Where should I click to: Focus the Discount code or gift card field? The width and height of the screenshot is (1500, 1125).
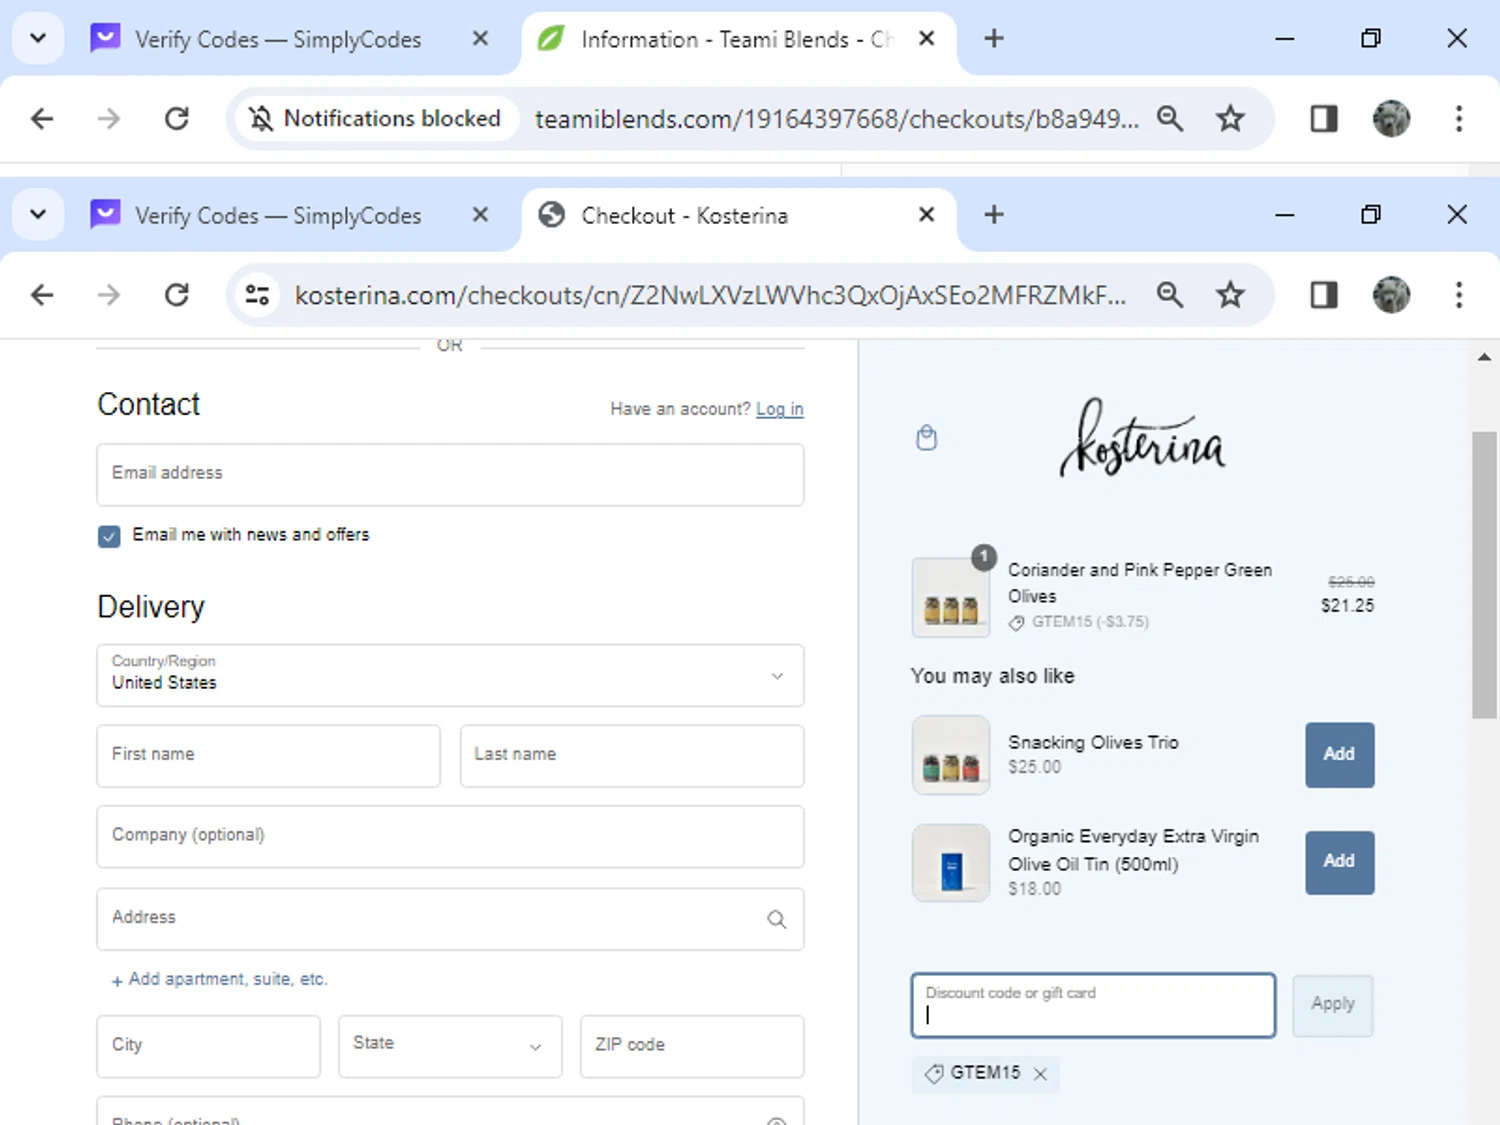point(1093,1005)
